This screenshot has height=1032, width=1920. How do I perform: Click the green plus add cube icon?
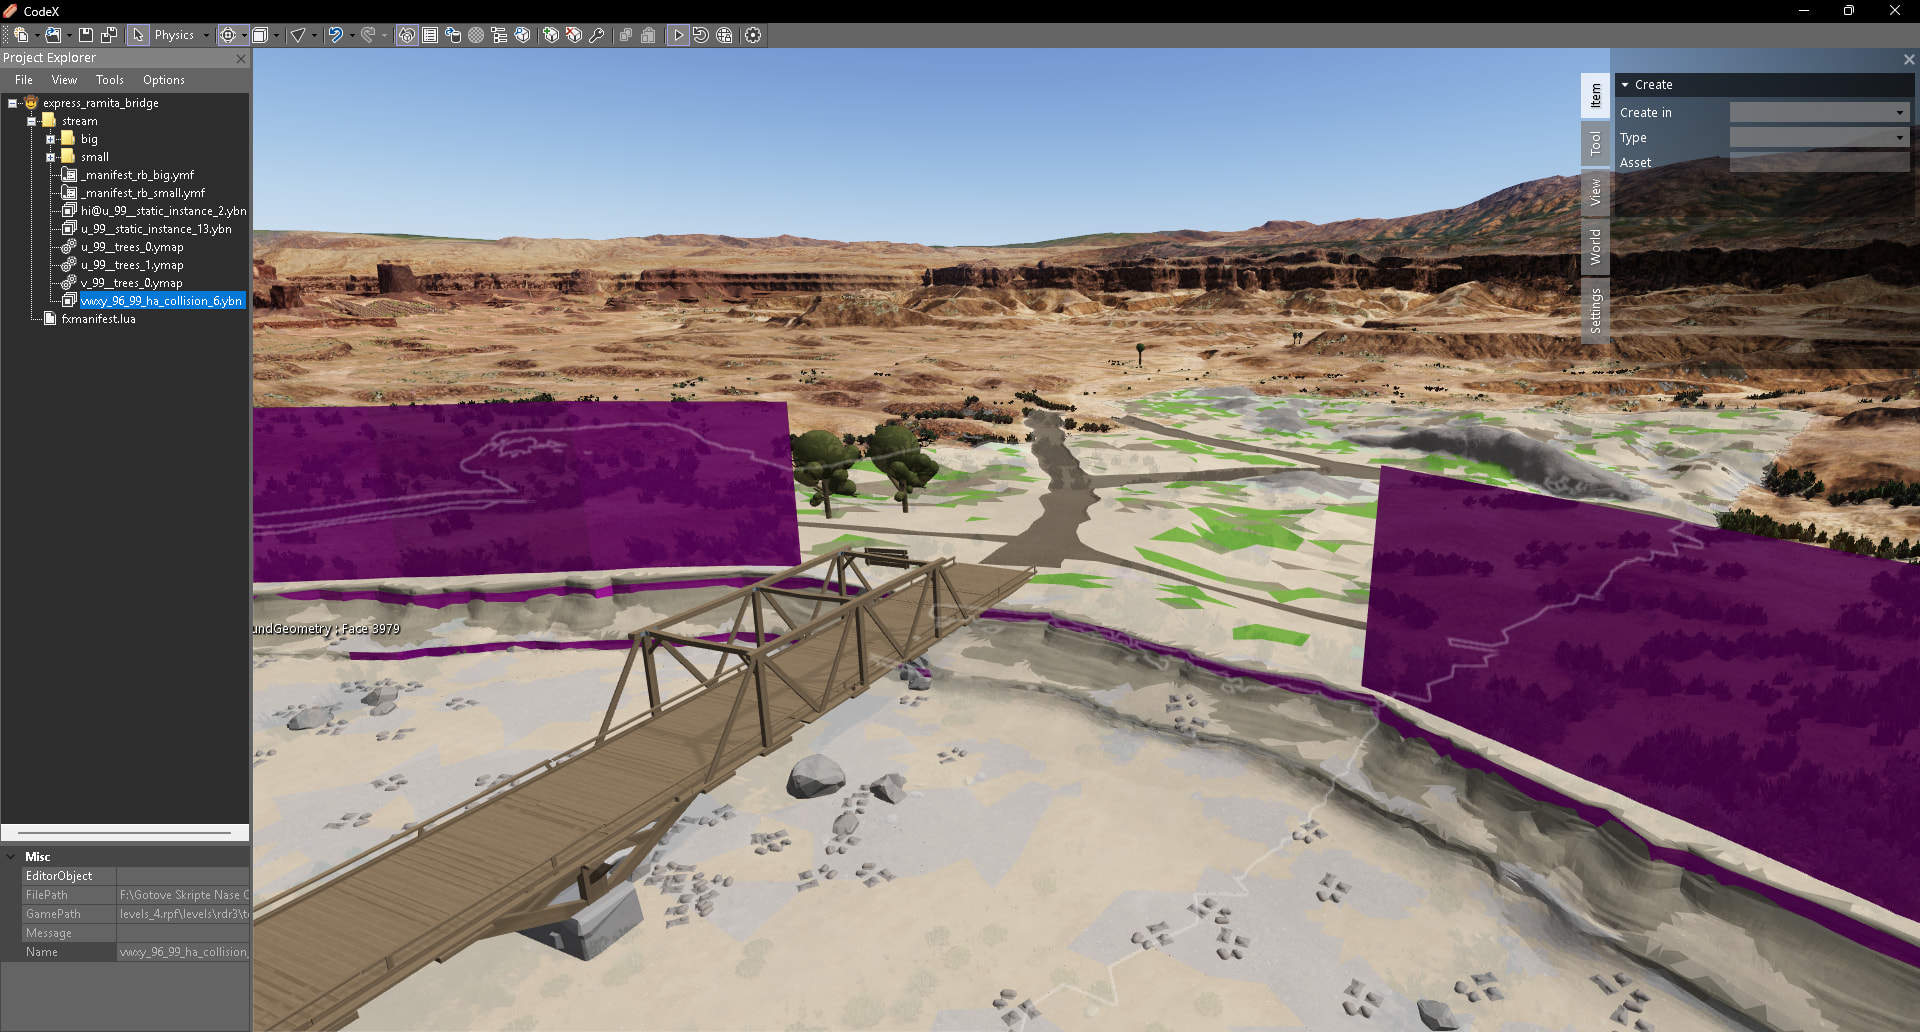click(x=550, y=35)
